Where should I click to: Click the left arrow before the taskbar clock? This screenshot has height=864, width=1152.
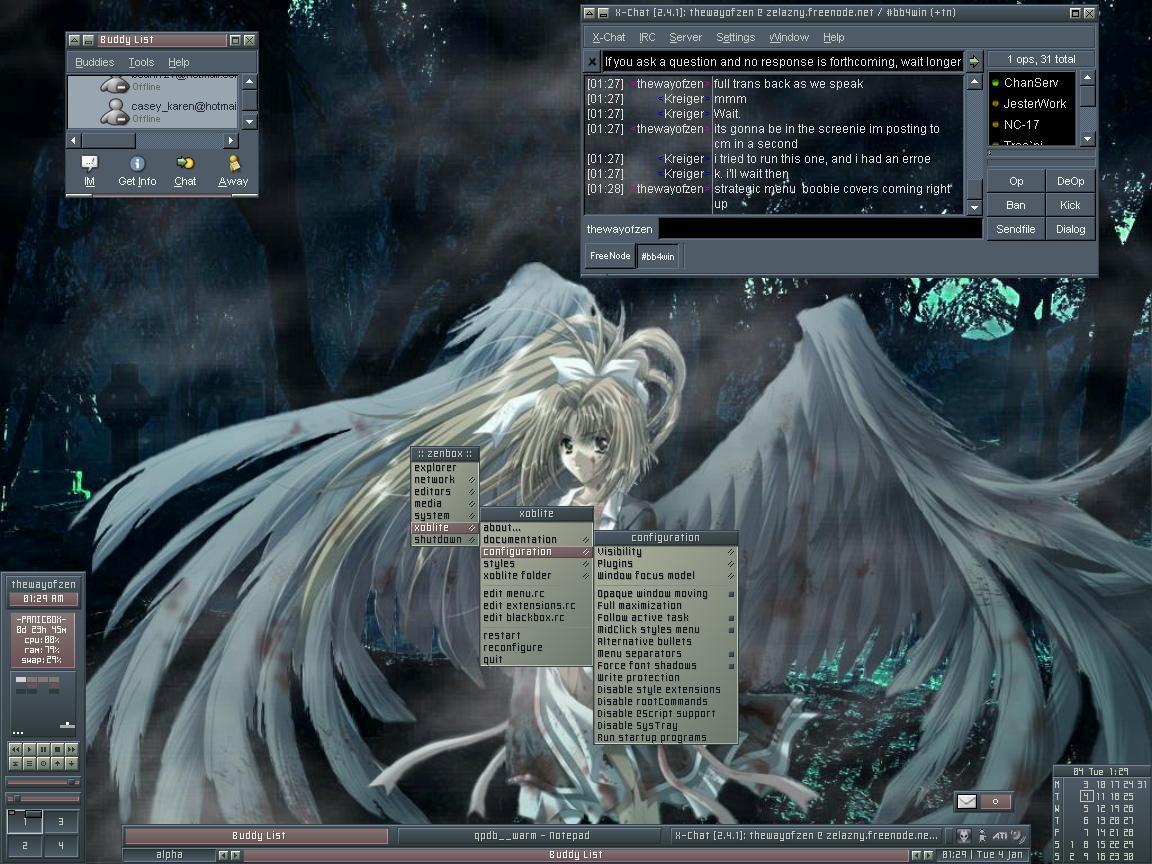coord(915,855)
